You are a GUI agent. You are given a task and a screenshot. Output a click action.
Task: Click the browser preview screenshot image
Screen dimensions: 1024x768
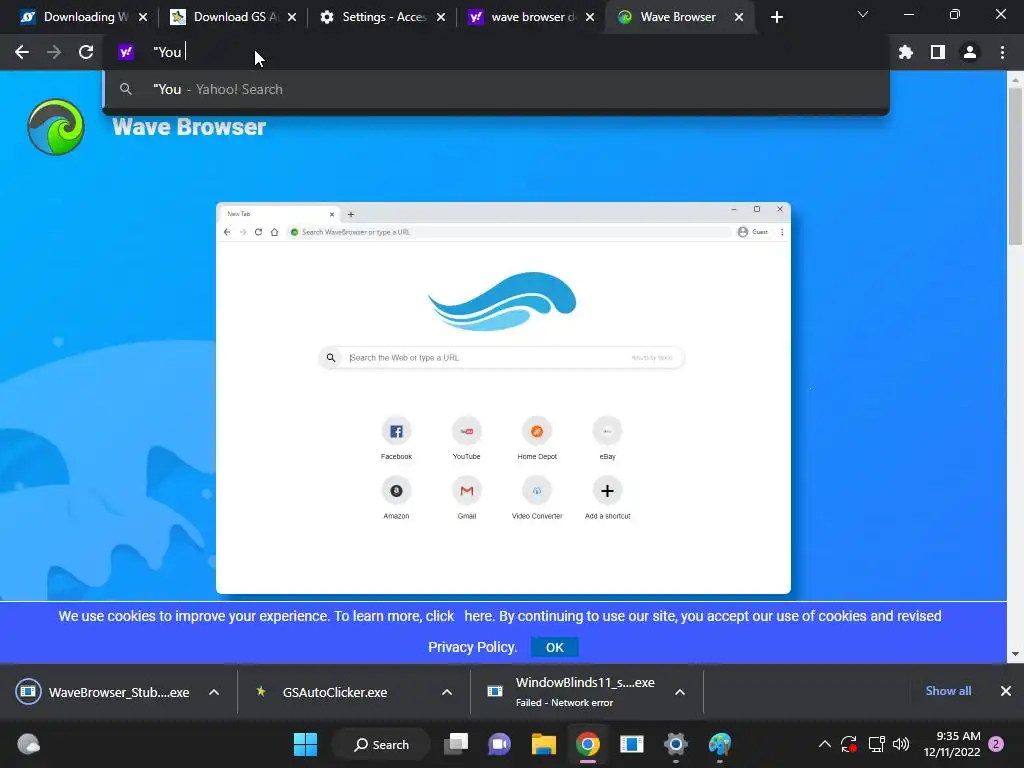tap(503, 398)
